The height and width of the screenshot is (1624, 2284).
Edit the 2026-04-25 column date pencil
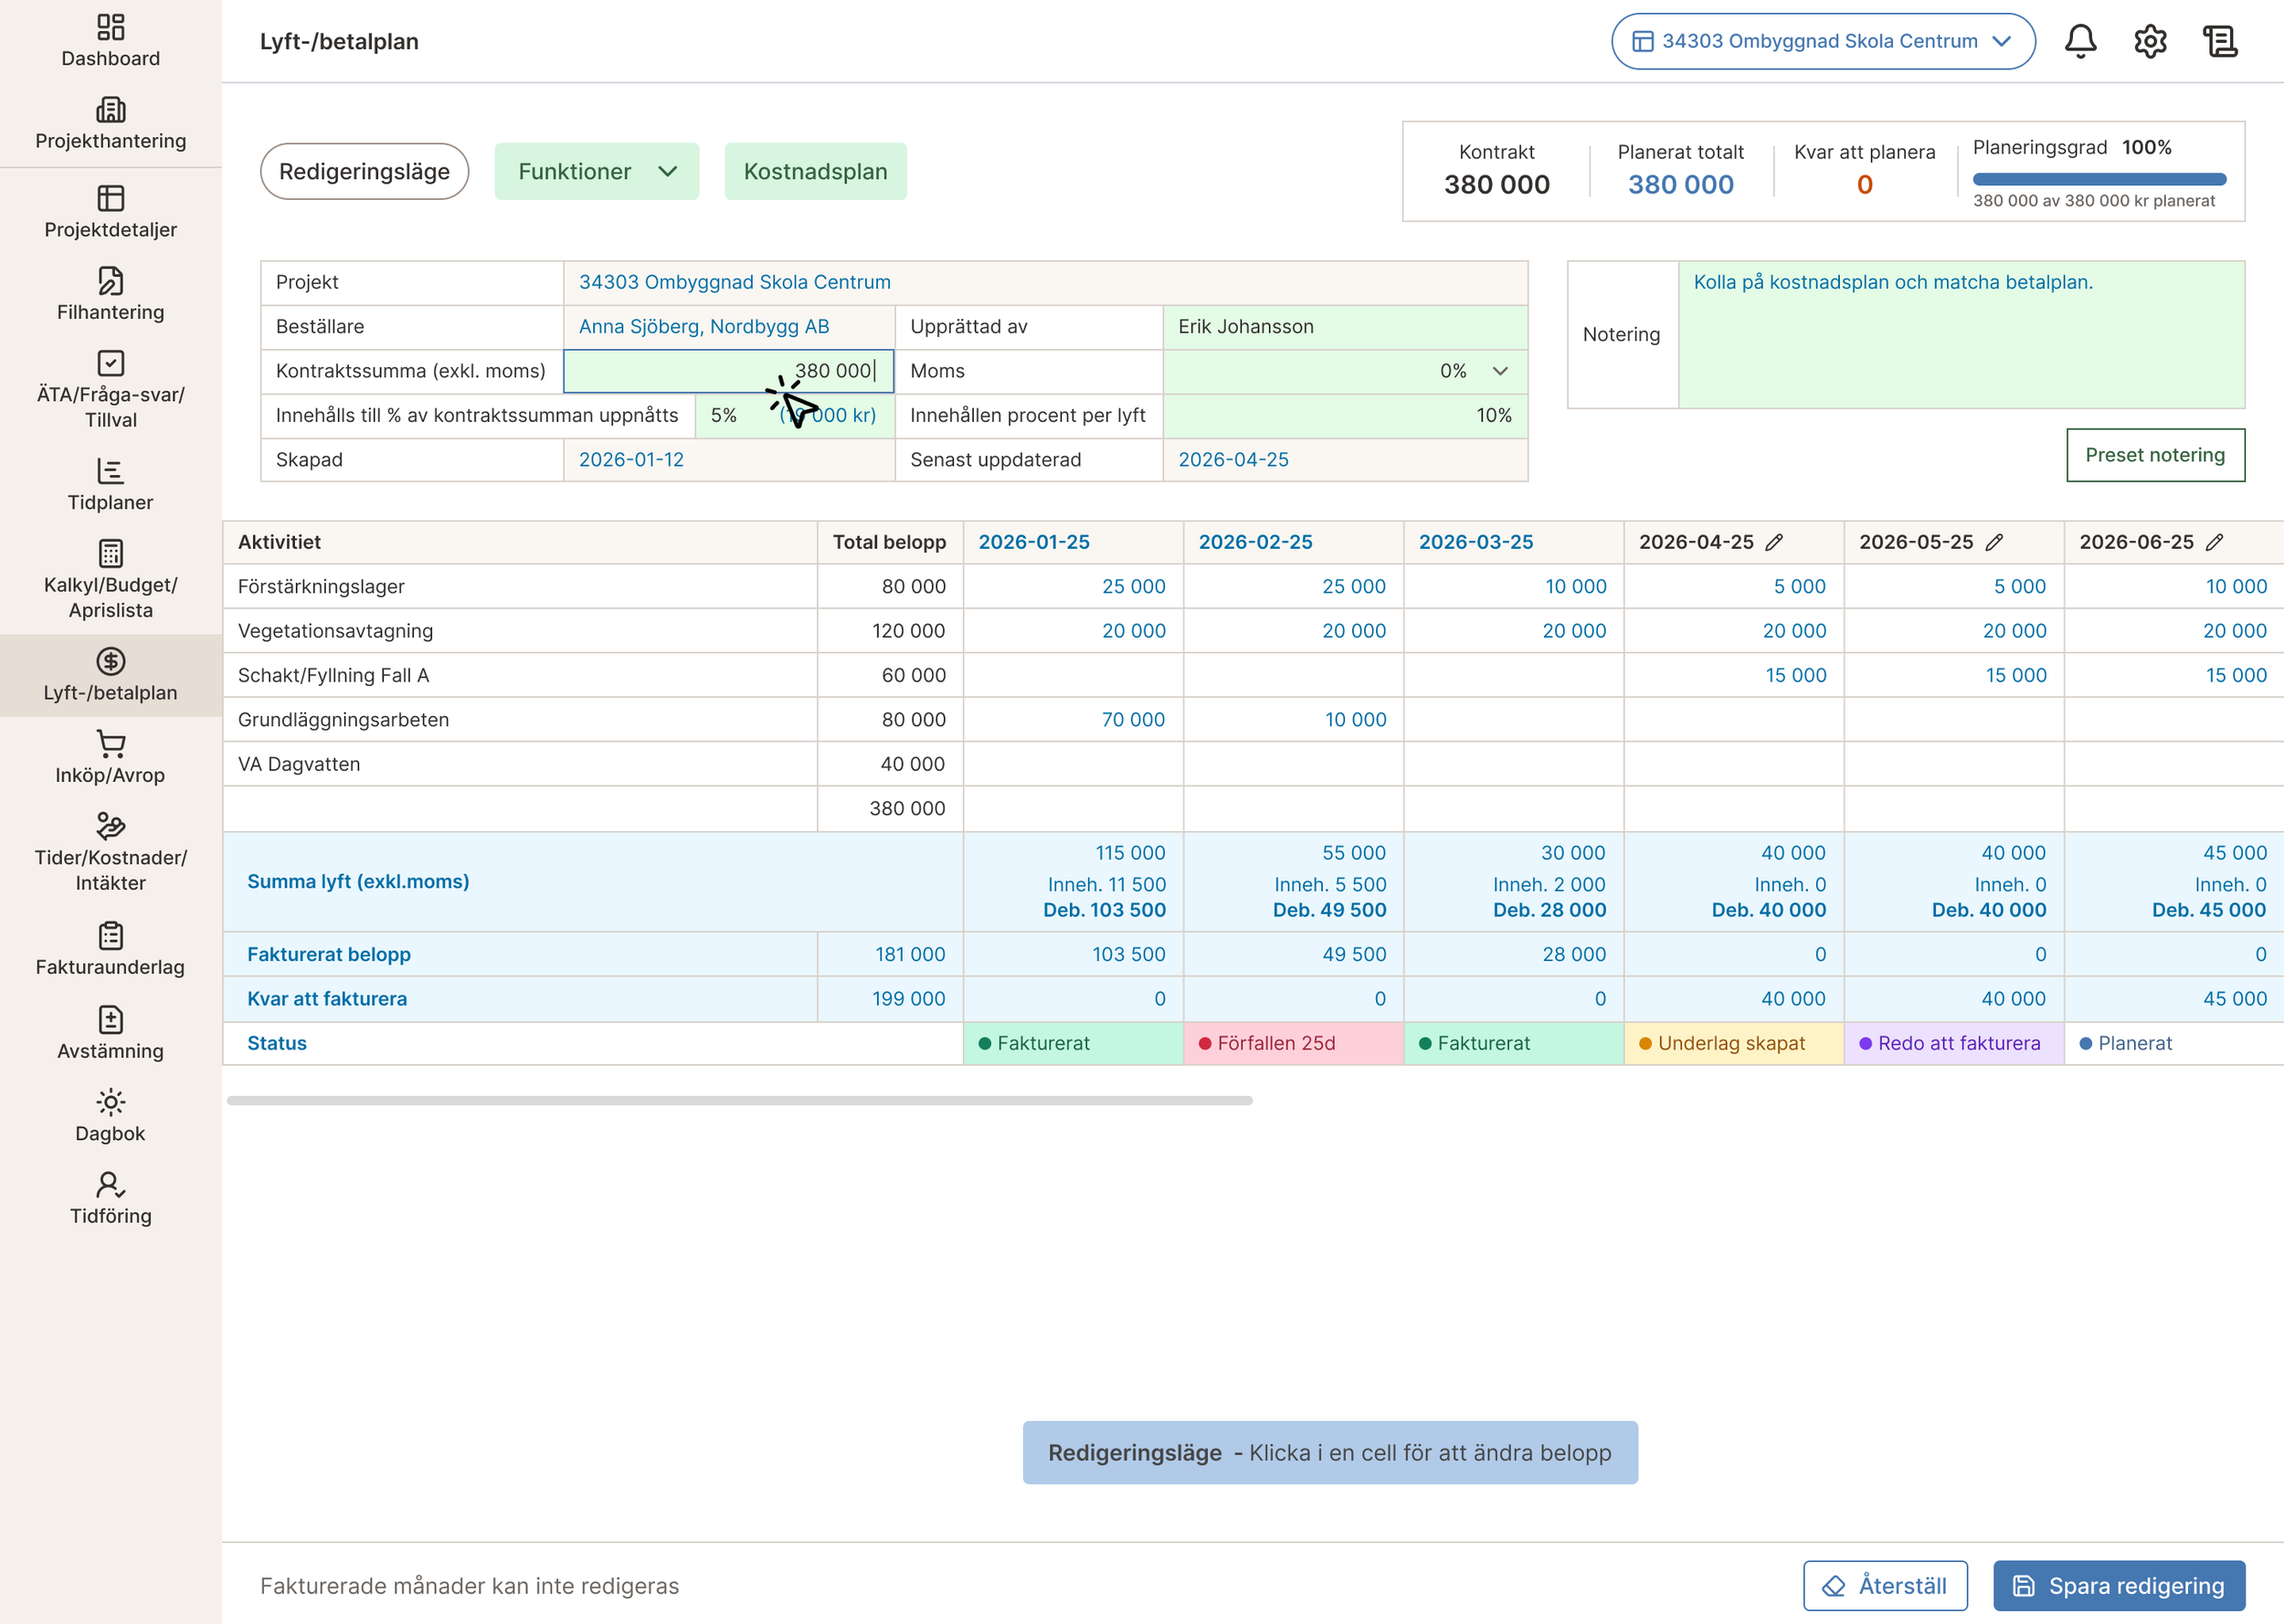(1774, 542)
